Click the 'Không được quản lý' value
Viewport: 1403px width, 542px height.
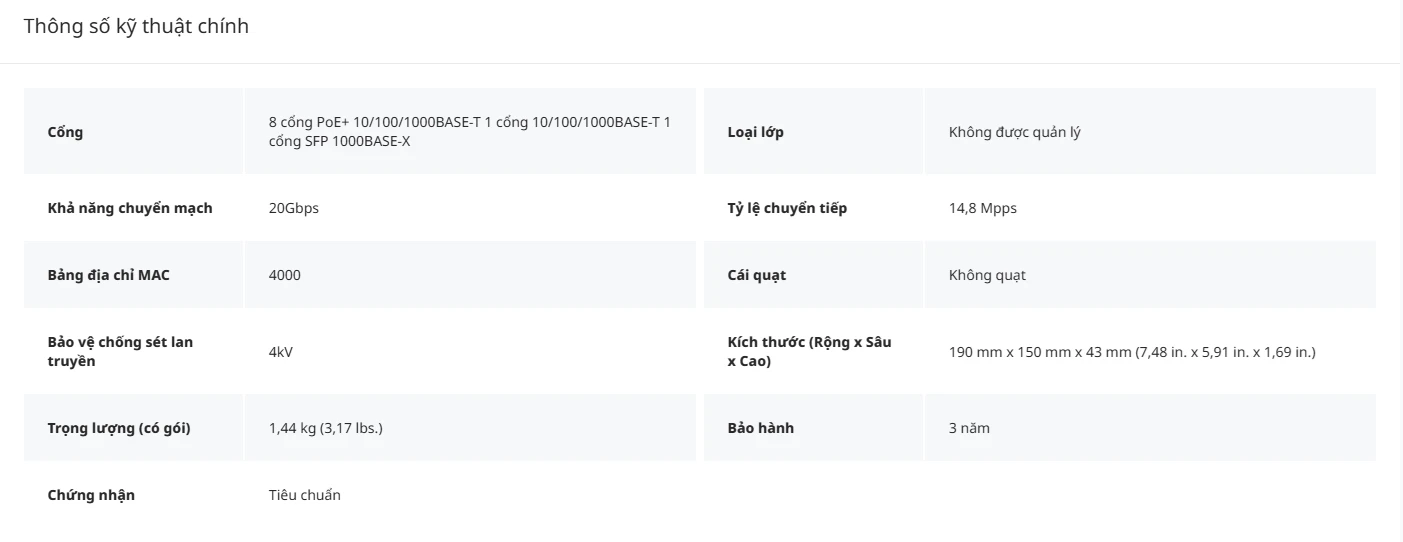[1014, 132]
